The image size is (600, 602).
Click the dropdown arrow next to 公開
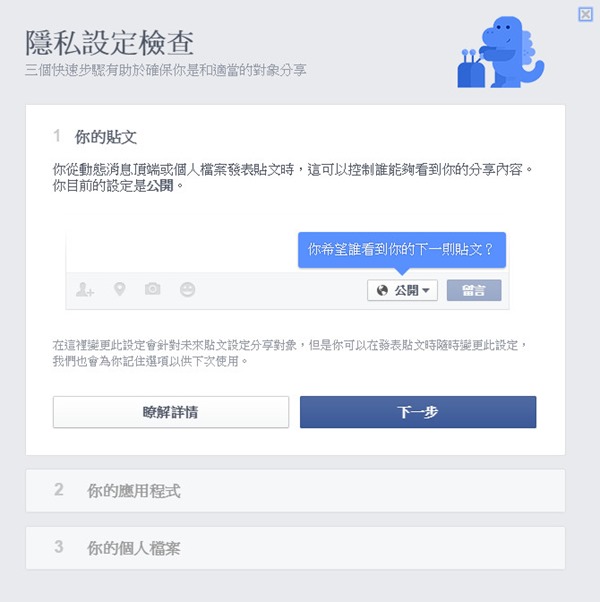click(x=426, y=291)
